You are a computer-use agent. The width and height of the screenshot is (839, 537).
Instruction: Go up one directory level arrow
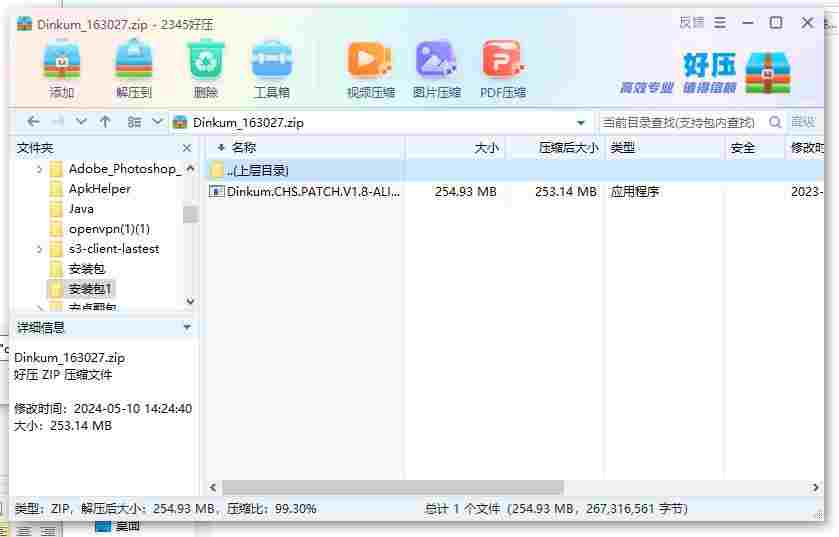[105, 122]
